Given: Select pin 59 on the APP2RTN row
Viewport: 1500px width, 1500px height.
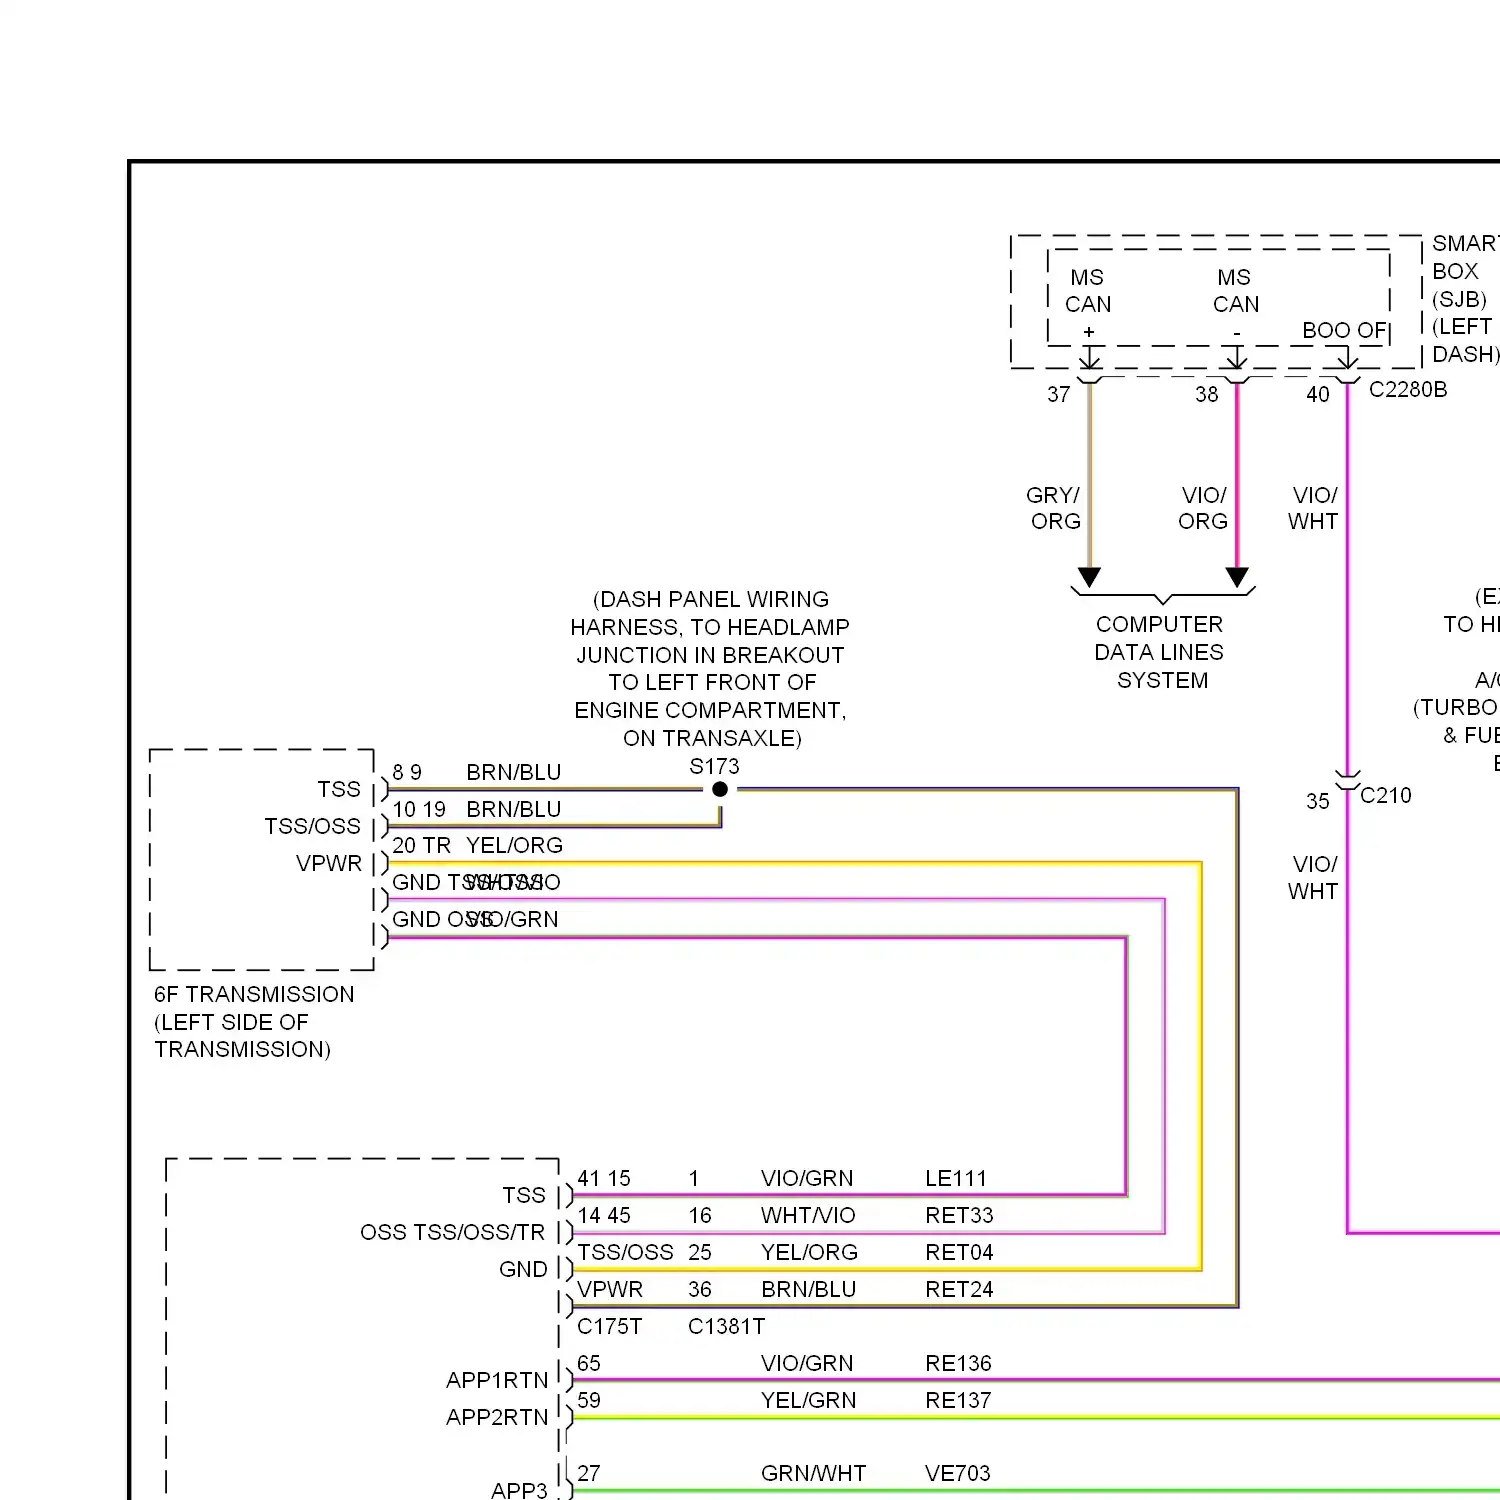Looking at the screenshot, I should coord(589,1400).
